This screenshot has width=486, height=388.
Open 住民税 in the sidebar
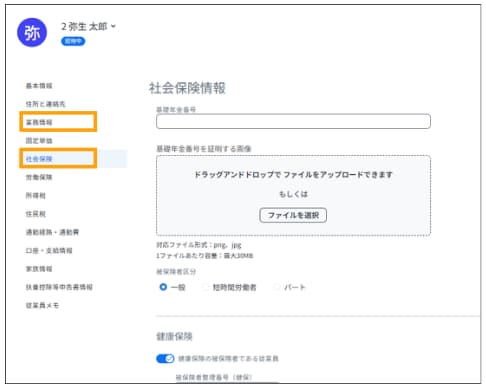click(x=36, y=214)
